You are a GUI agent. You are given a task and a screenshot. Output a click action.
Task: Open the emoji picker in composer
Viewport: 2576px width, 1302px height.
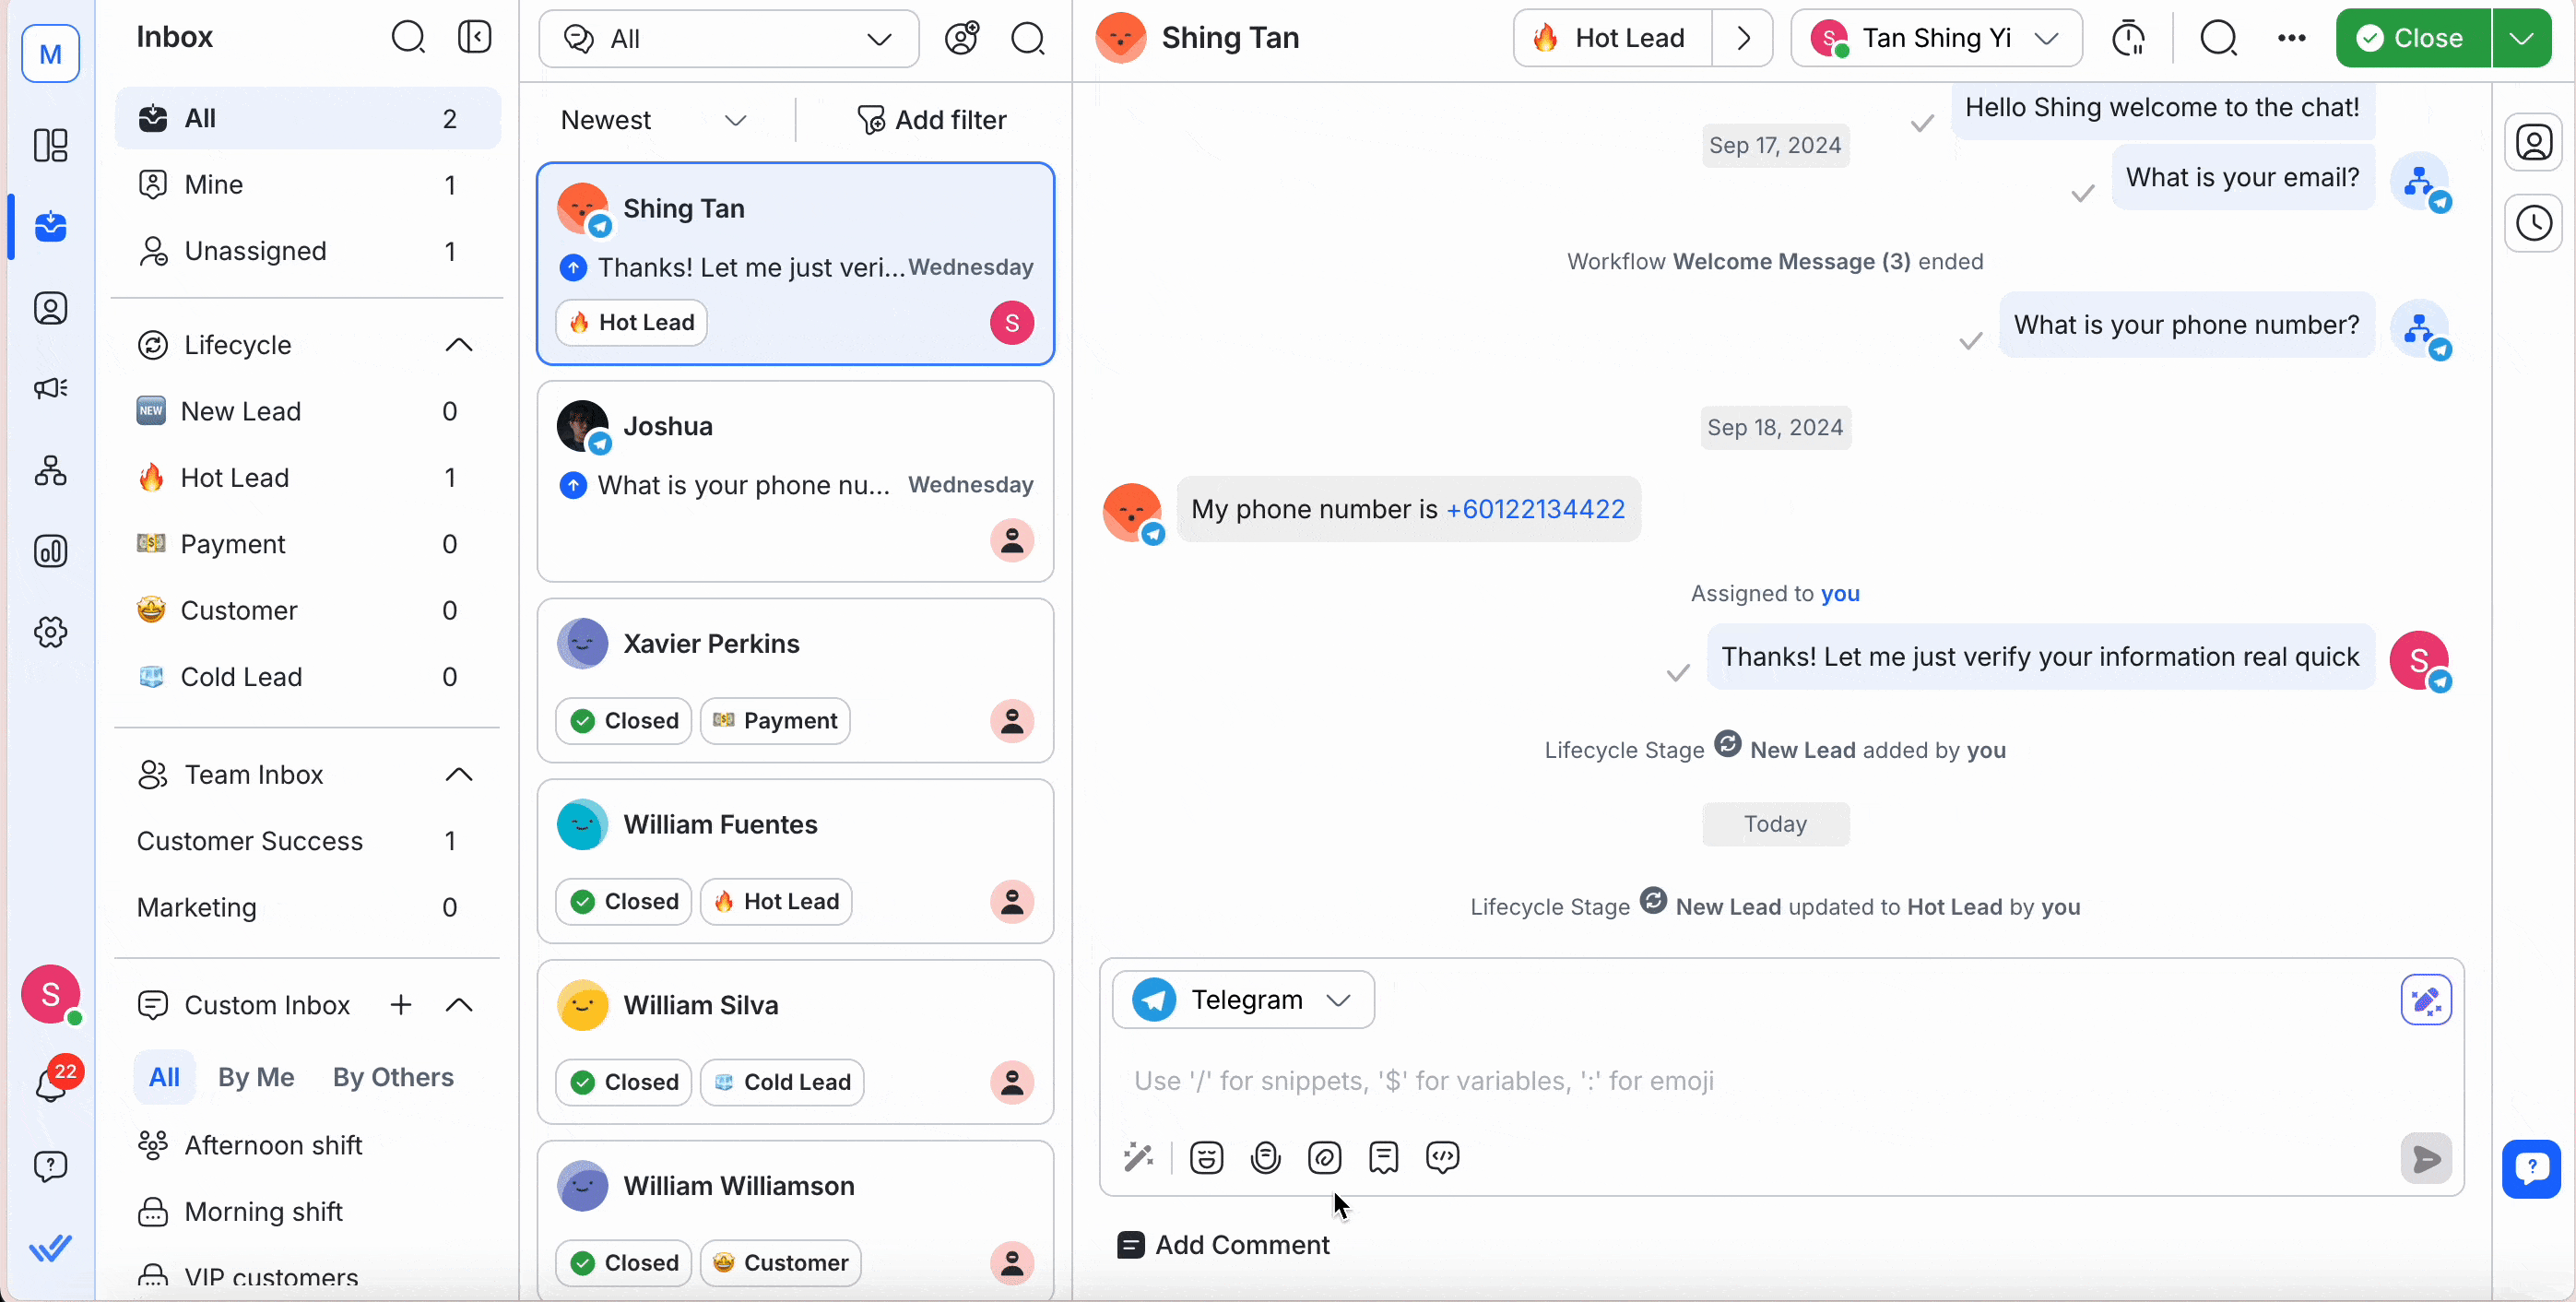click(x=1206, y=1157)
